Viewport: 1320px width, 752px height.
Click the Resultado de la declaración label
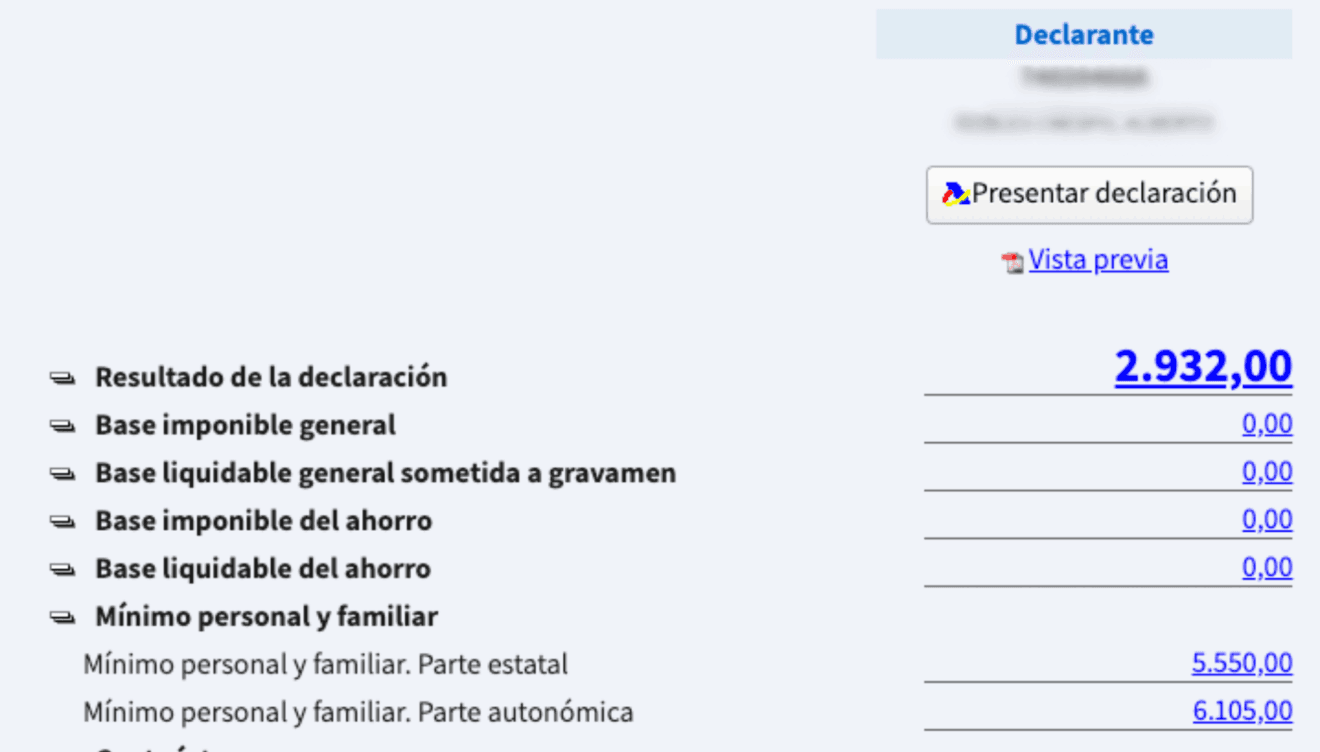(271, 378)
